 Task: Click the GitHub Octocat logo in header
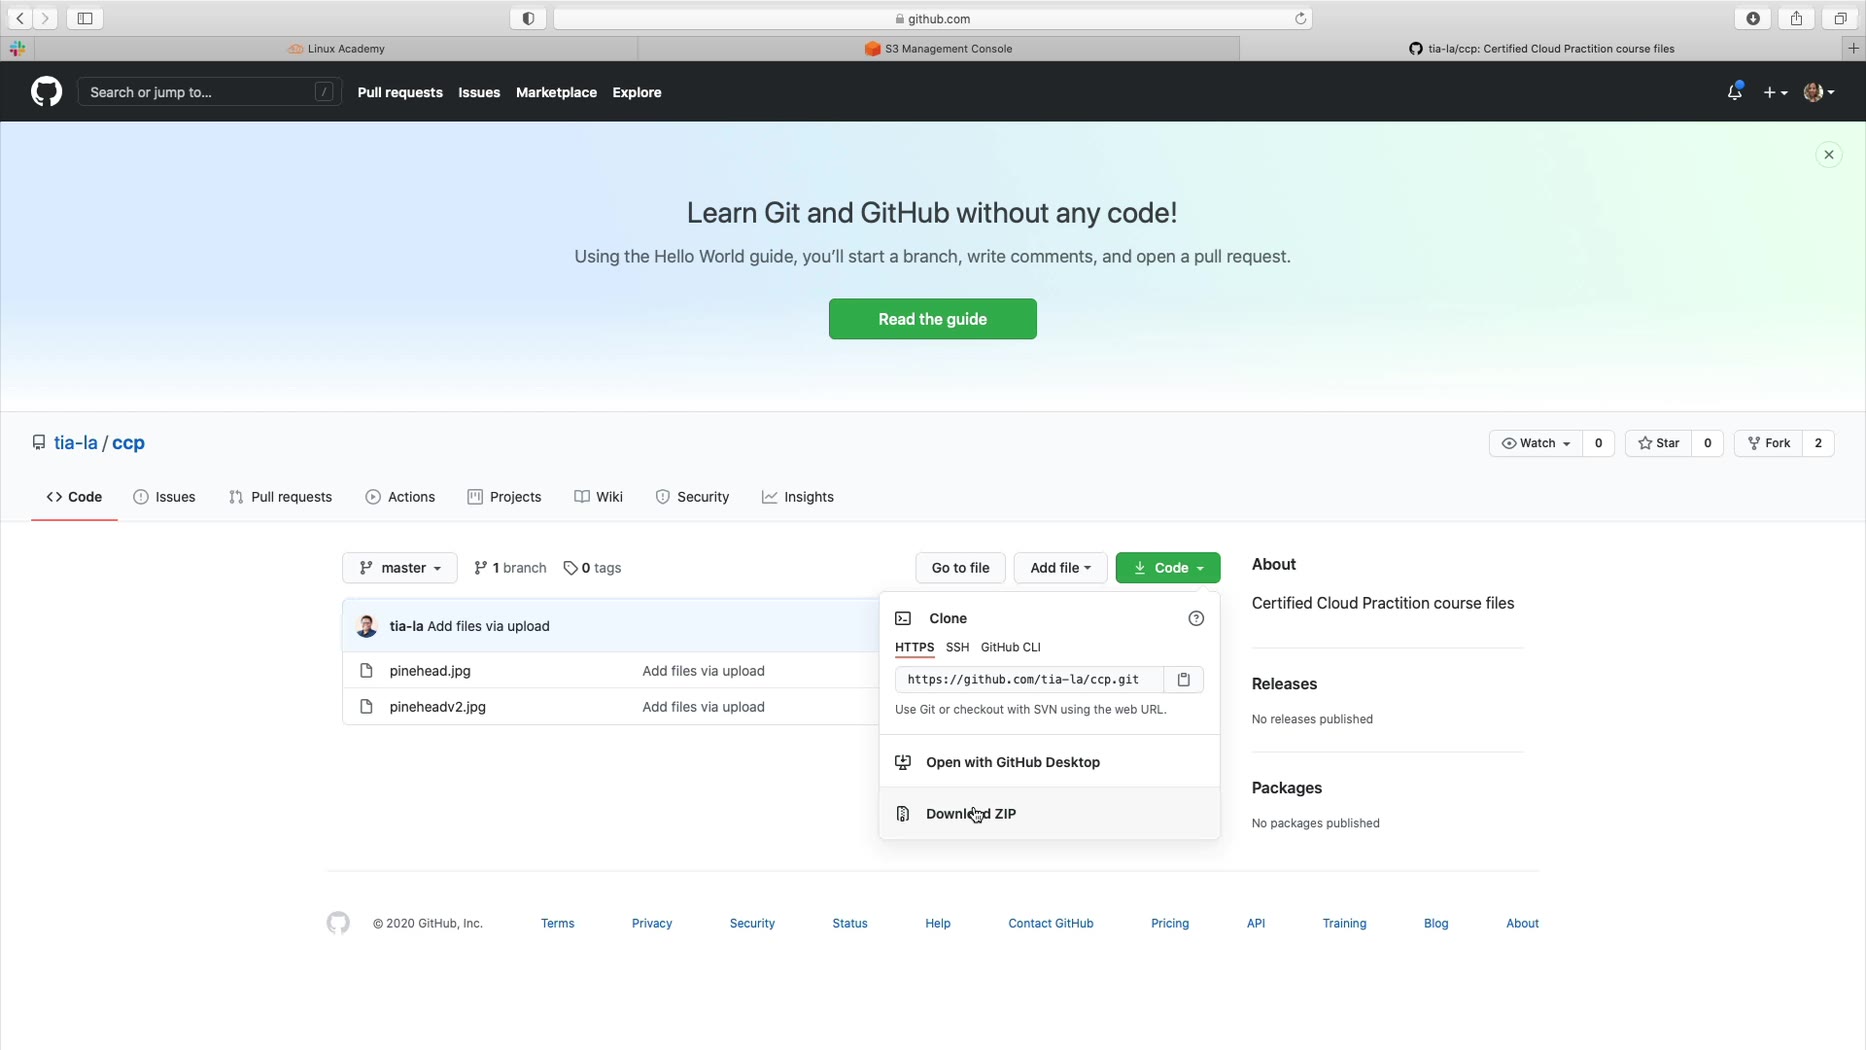tap(46, 92)
